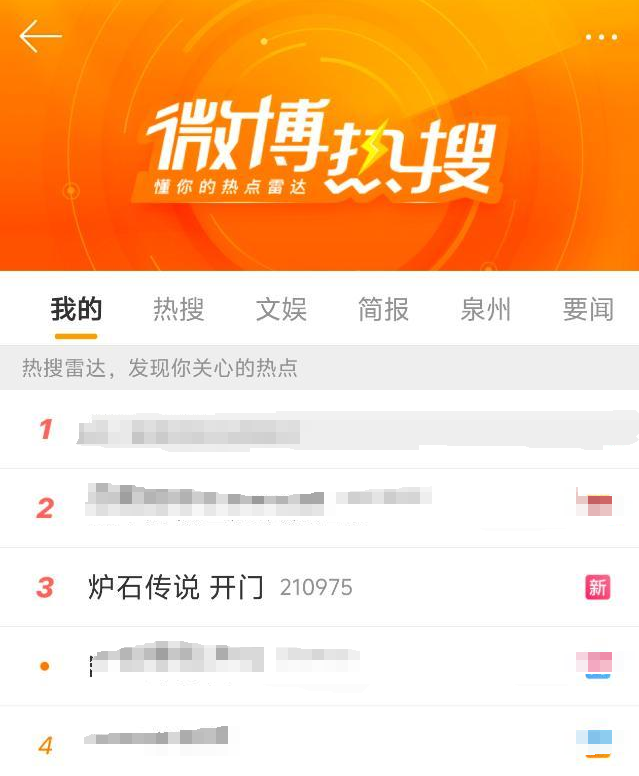Screen dimensions: 639x776
Task: Open the three-dot more options menu
Action: pyautogui.click(x=601, y=37)
